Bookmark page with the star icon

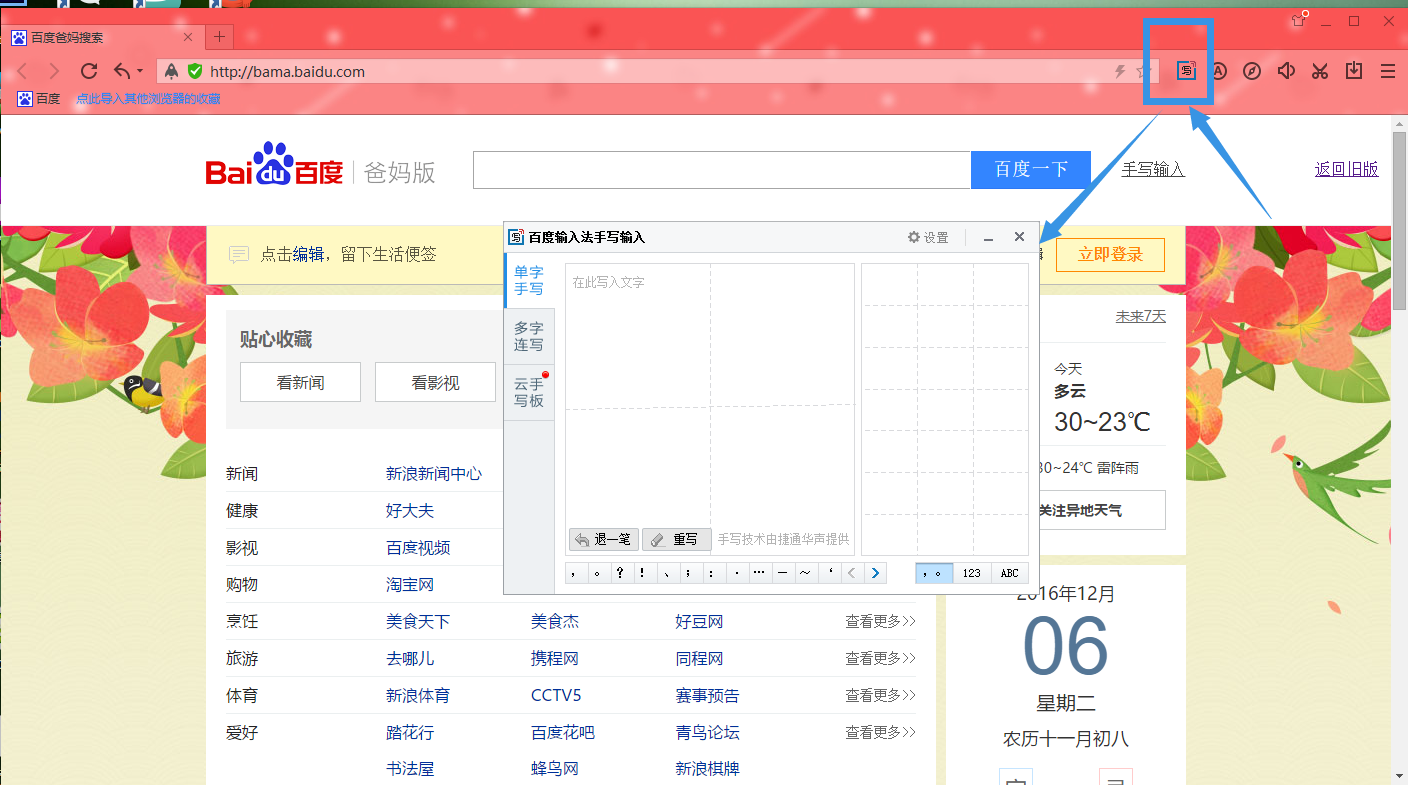(1144, 71)
